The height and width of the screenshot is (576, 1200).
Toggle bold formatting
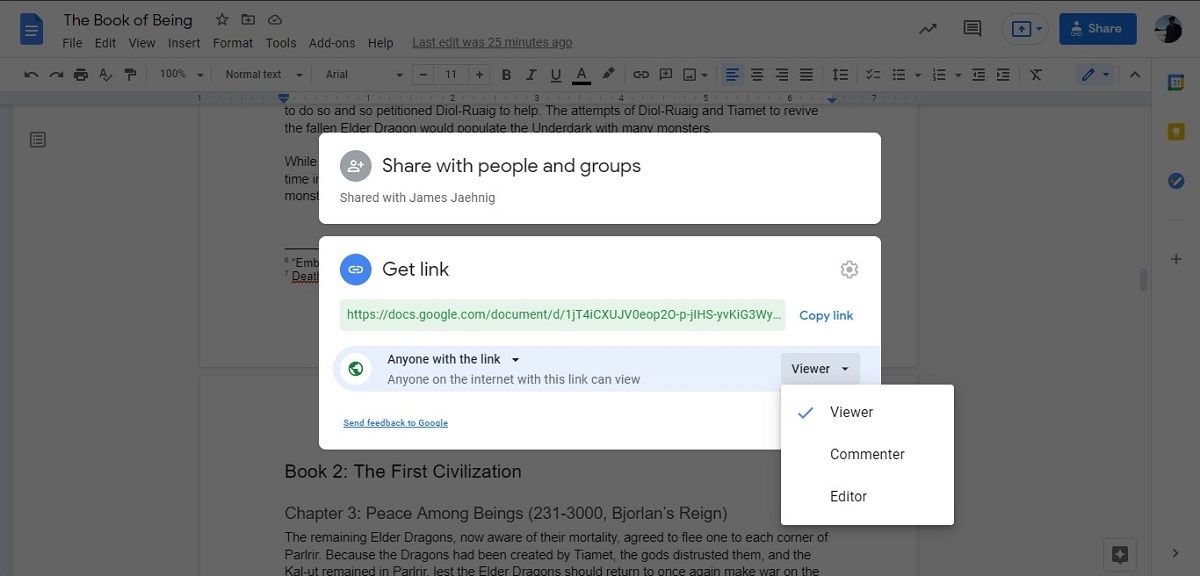[x=506, y=74]
